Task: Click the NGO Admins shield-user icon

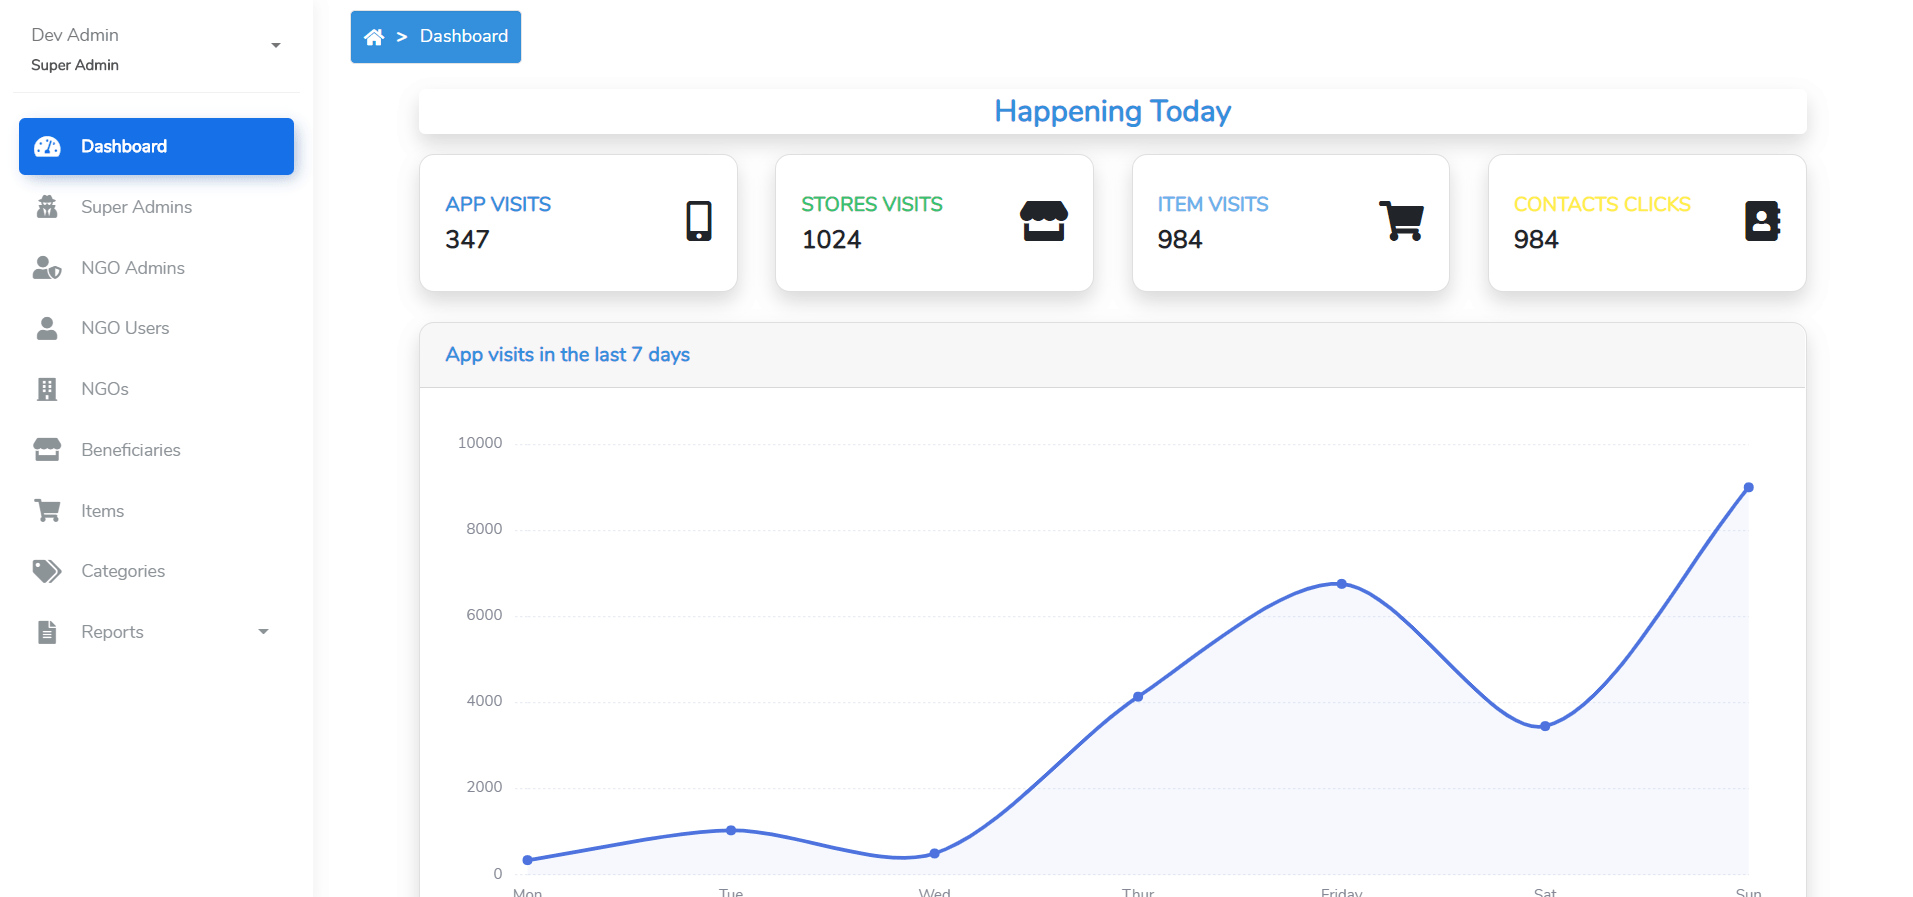Action: 47,268
